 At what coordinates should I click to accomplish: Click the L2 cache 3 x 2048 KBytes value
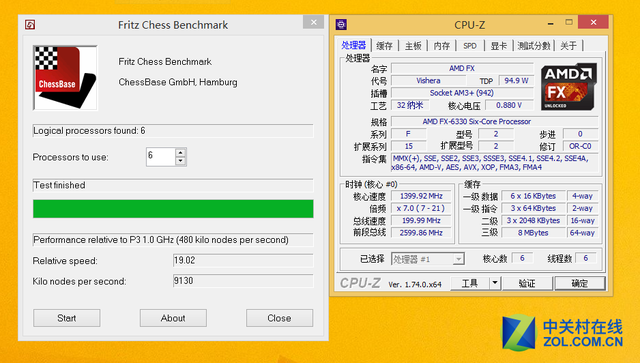pyautogui.click(x=533, y=220)
